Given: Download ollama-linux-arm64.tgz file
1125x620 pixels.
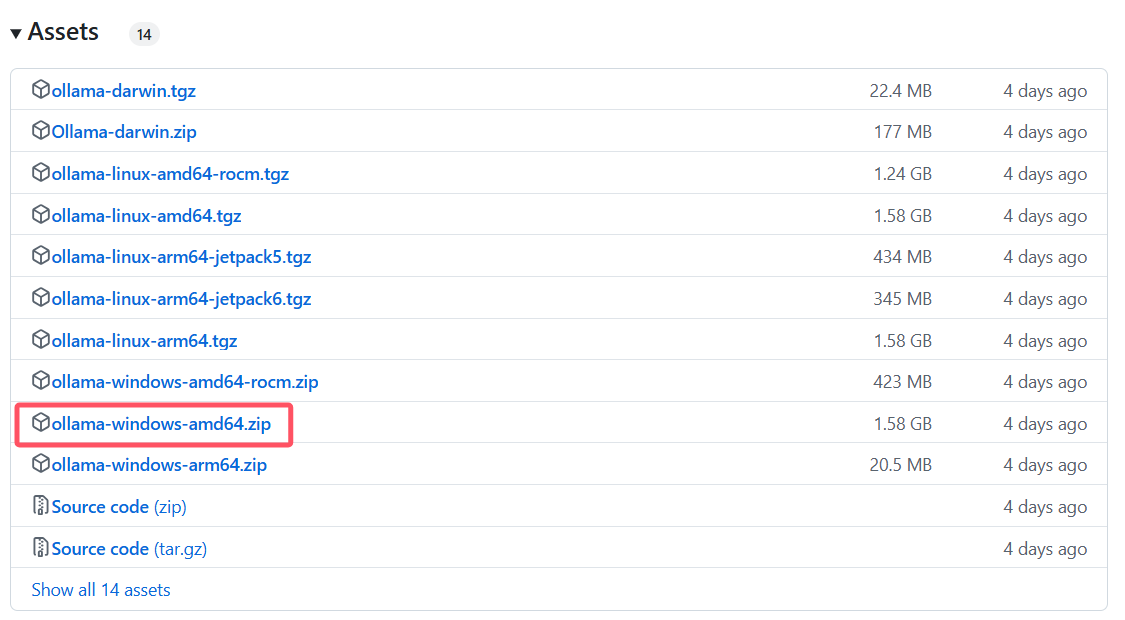Looking at the screenshot, I should 144,340.
